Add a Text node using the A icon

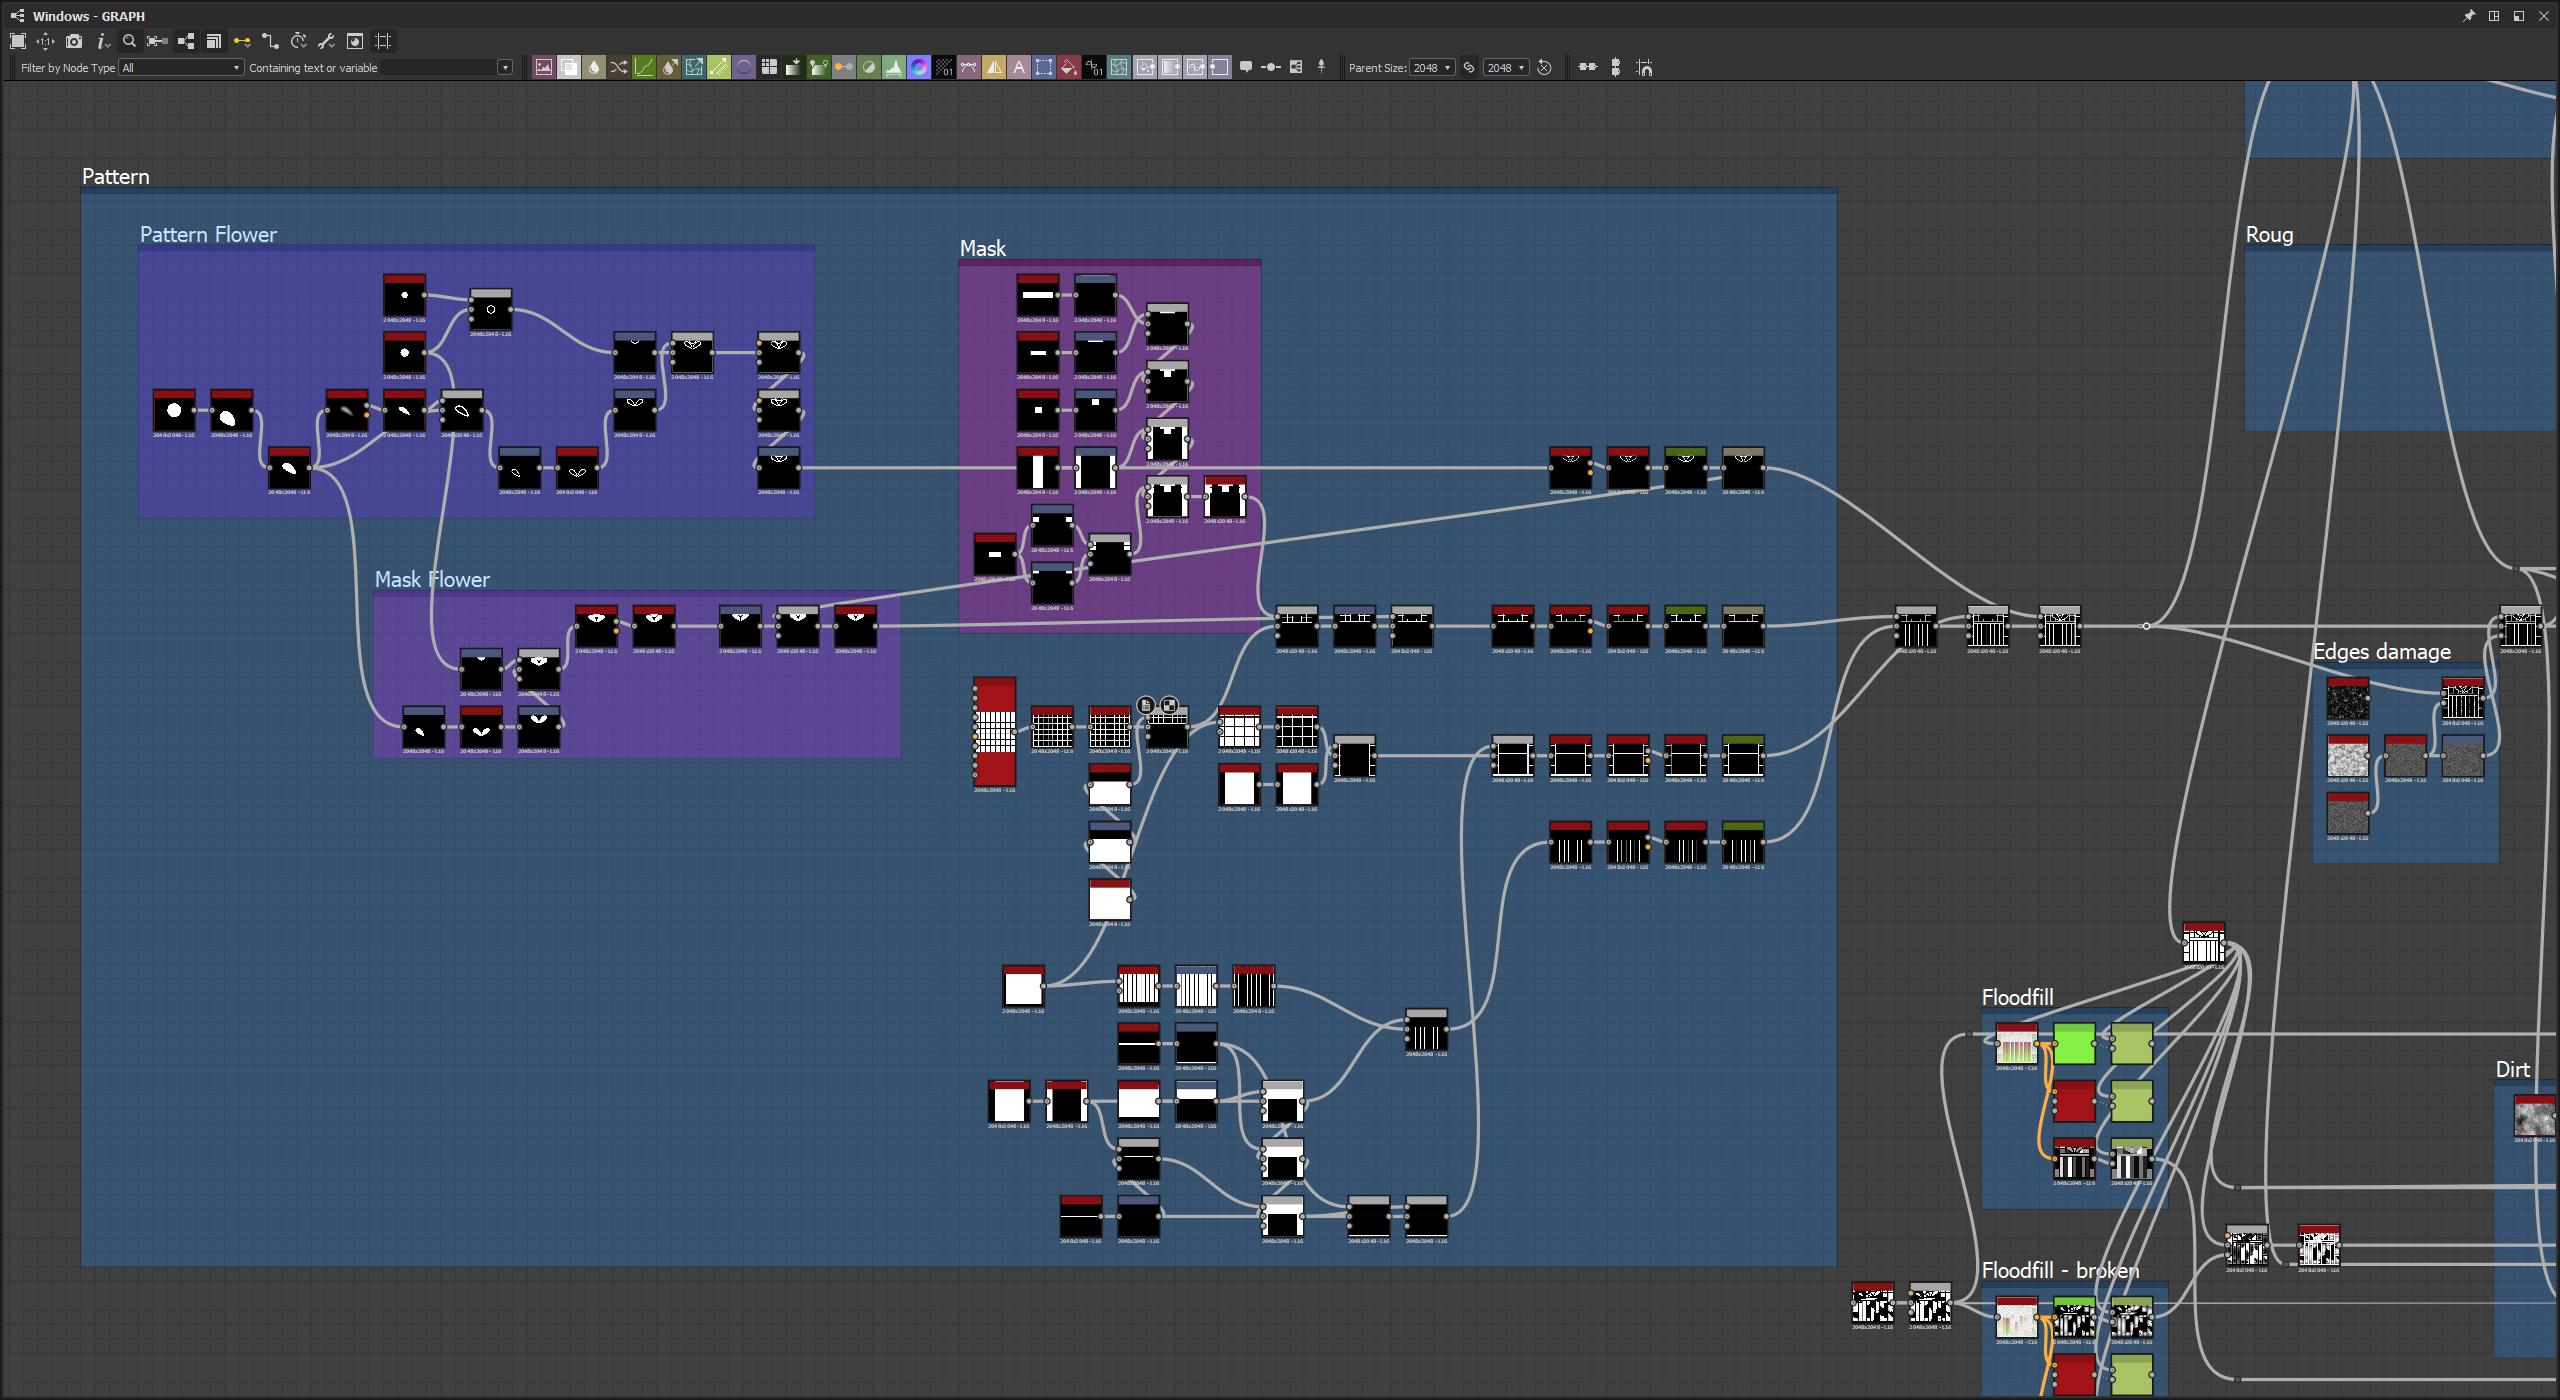click(1019, 68)
